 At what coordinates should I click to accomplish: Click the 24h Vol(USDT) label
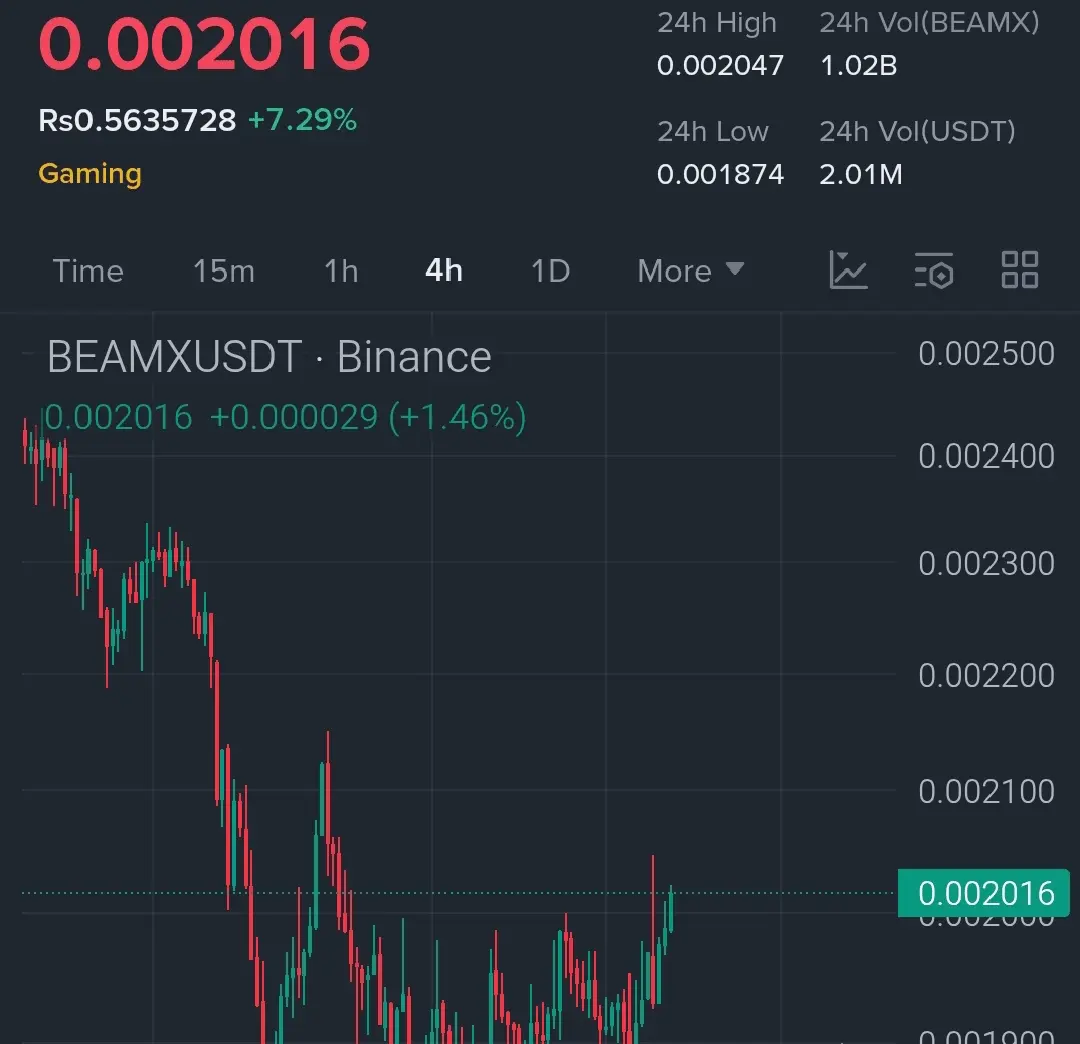point(917,132)
